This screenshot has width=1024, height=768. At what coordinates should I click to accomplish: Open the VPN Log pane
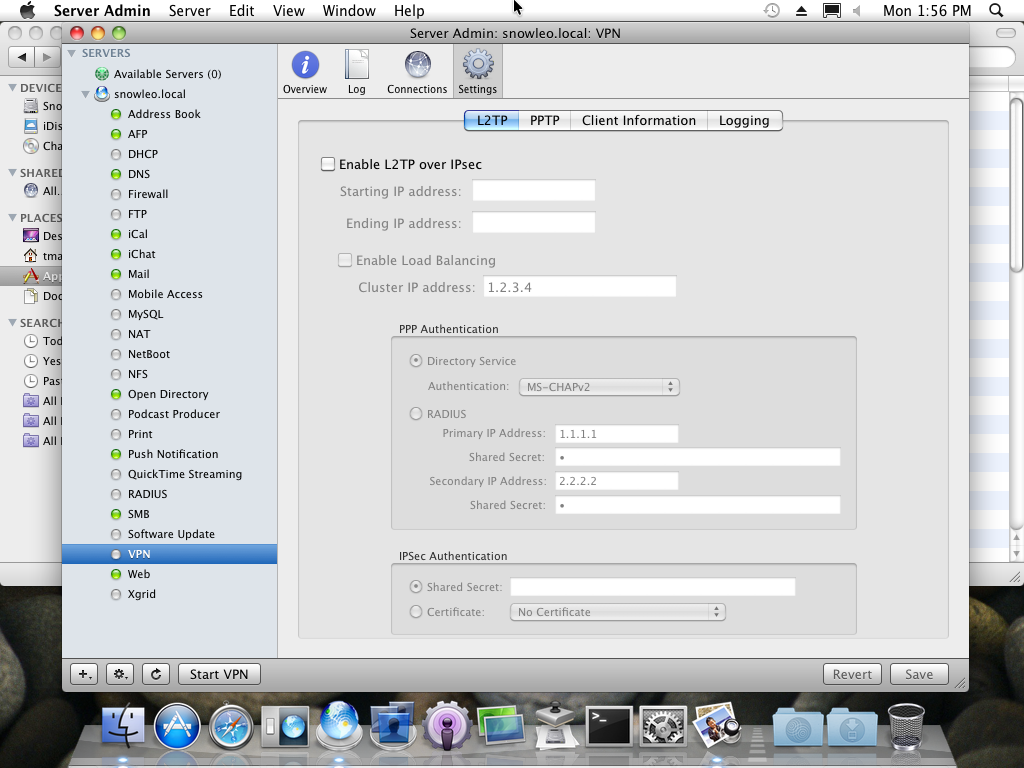(357, 72)
